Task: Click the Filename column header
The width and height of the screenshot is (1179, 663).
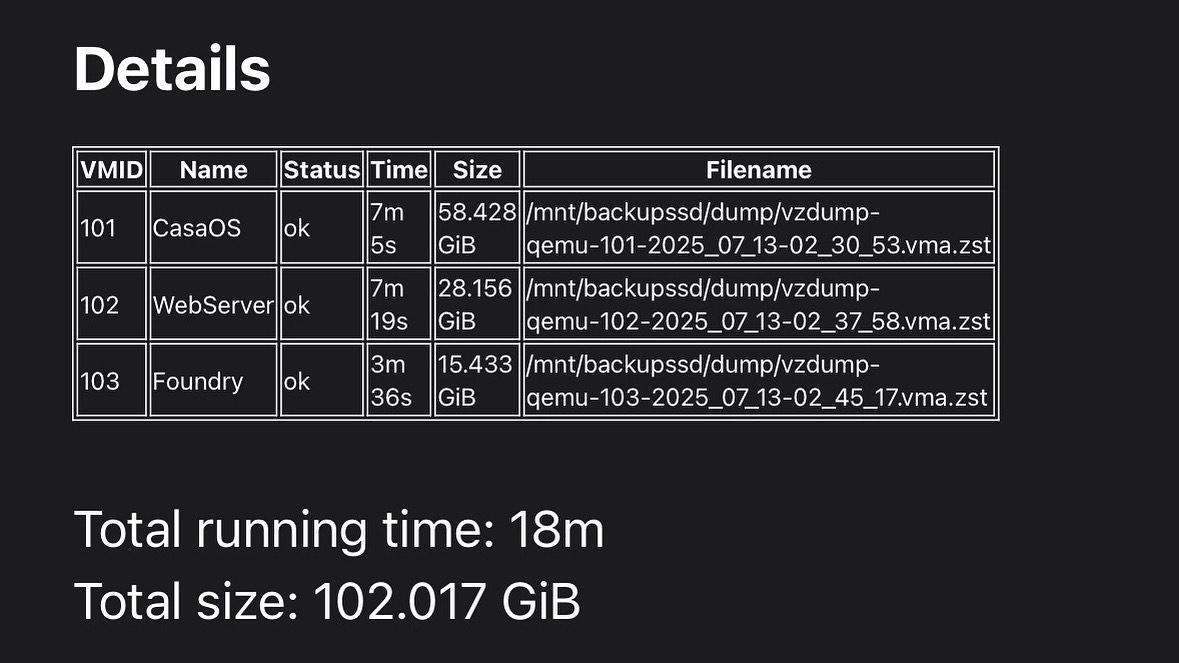Action: click(x=759, y=169)
